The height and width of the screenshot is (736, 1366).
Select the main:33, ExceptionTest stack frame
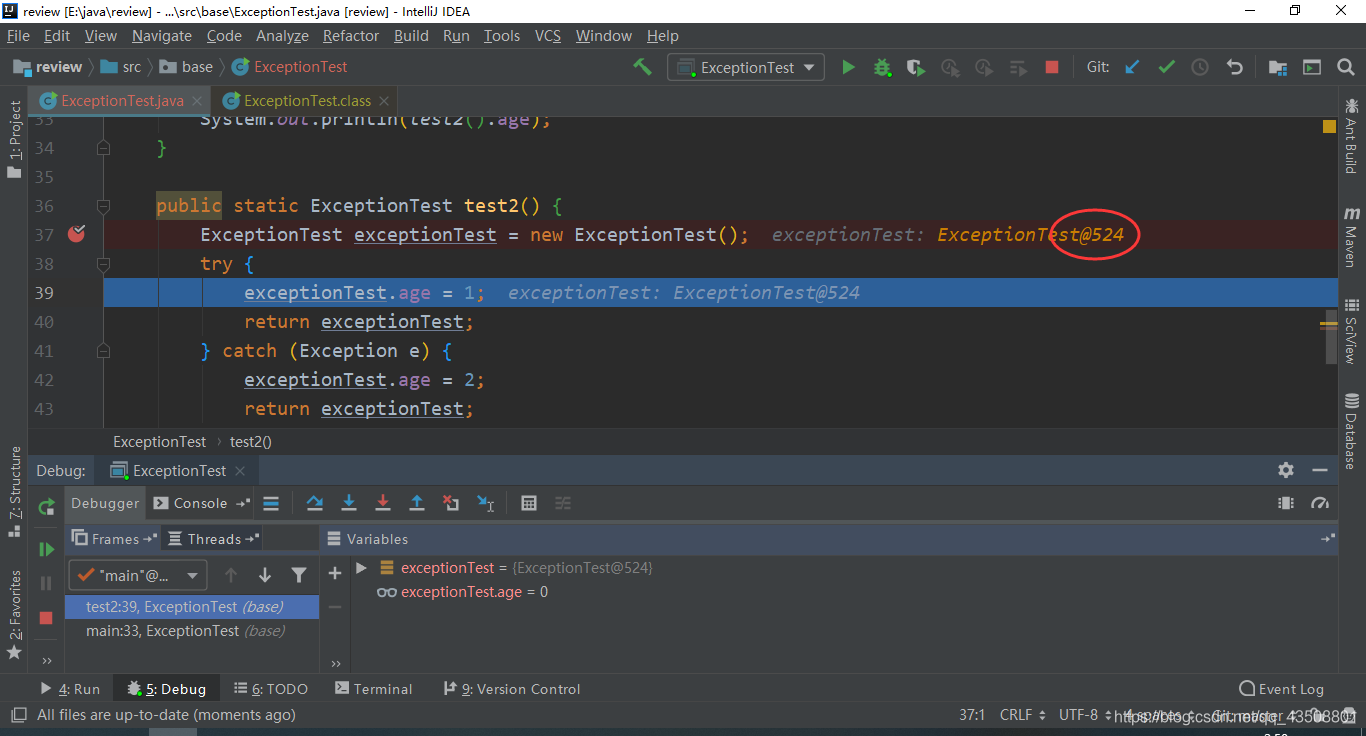click(192, 631)
